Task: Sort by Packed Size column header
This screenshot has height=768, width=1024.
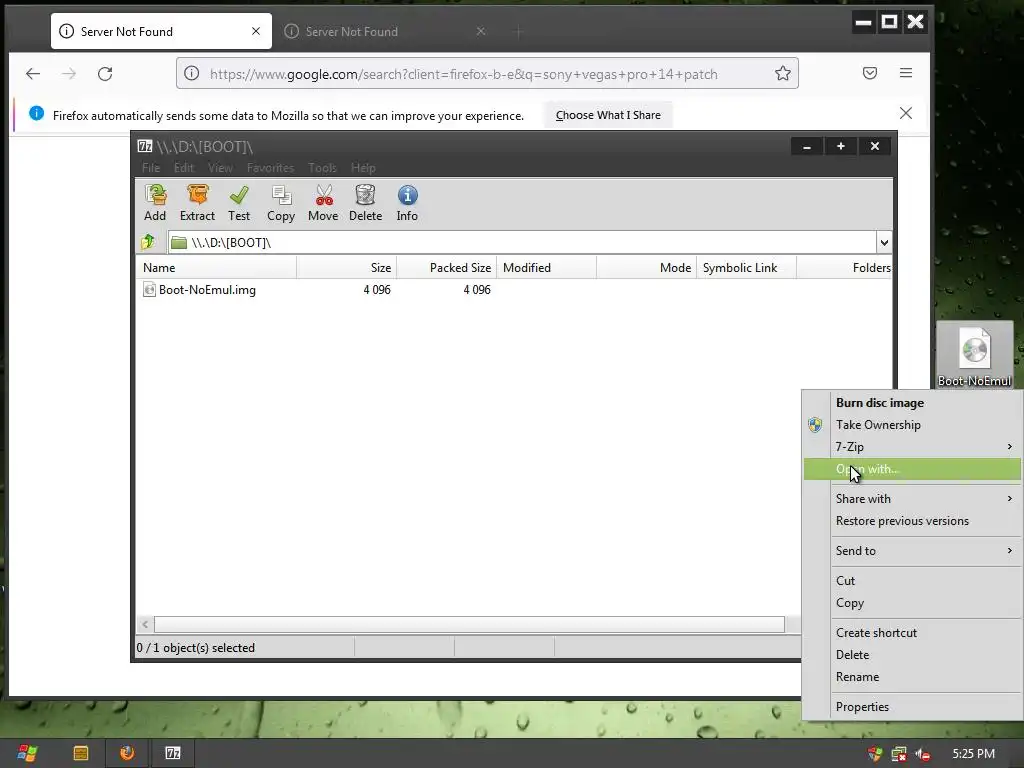Action: (x=447, y=268)
